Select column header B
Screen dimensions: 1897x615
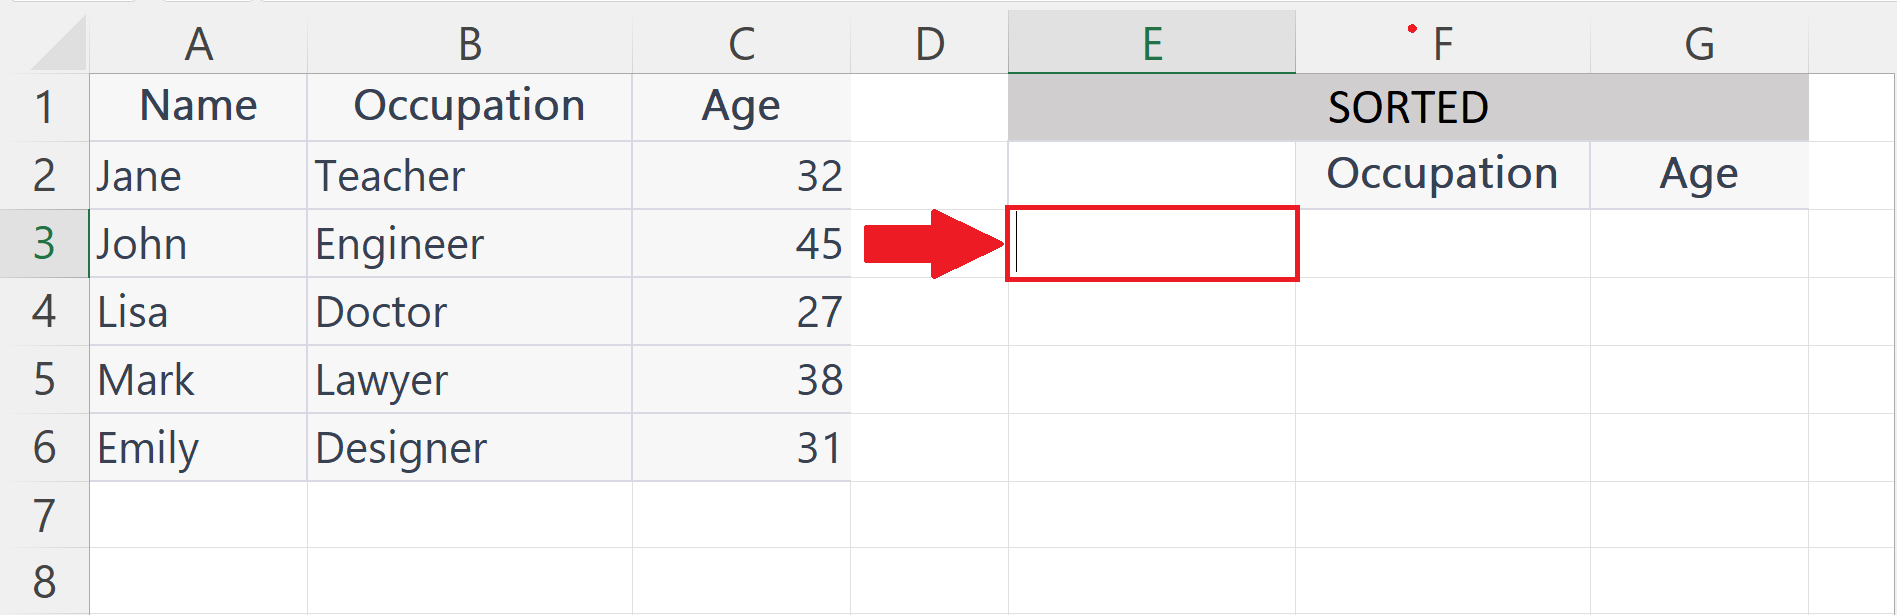pos(468,43)
